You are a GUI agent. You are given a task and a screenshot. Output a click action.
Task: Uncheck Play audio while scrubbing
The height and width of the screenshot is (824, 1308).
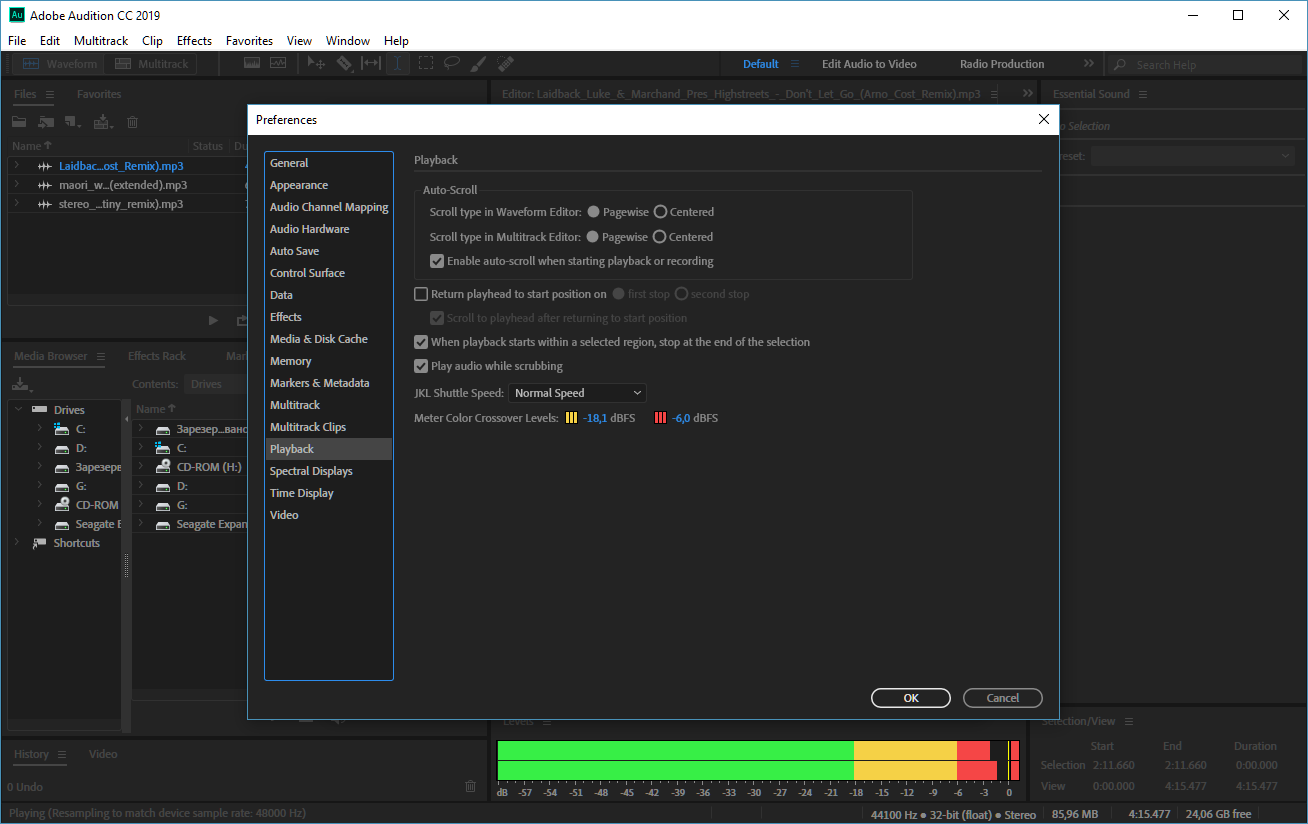(x=421, y=366)
